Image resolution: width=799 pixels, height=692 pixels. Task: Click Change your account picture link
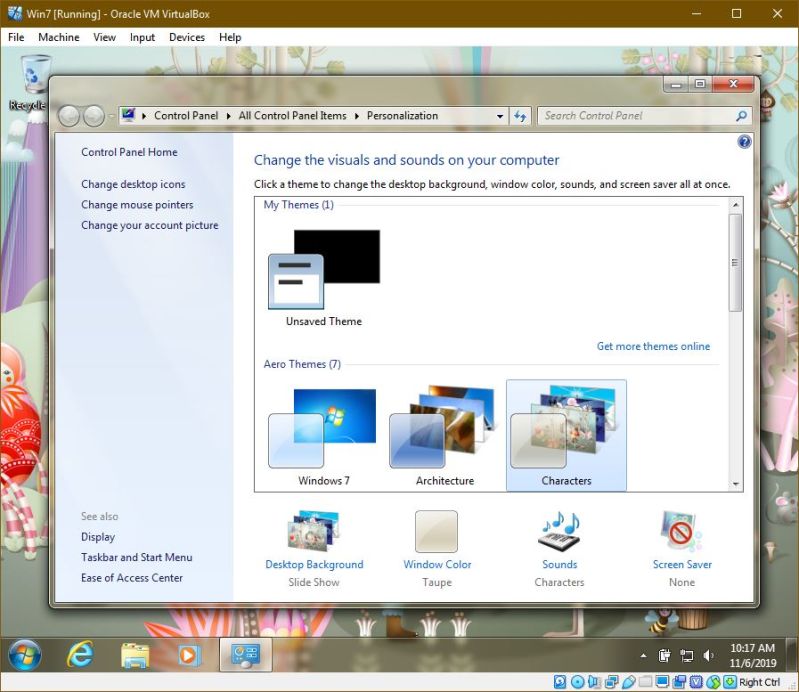(150, 225)
